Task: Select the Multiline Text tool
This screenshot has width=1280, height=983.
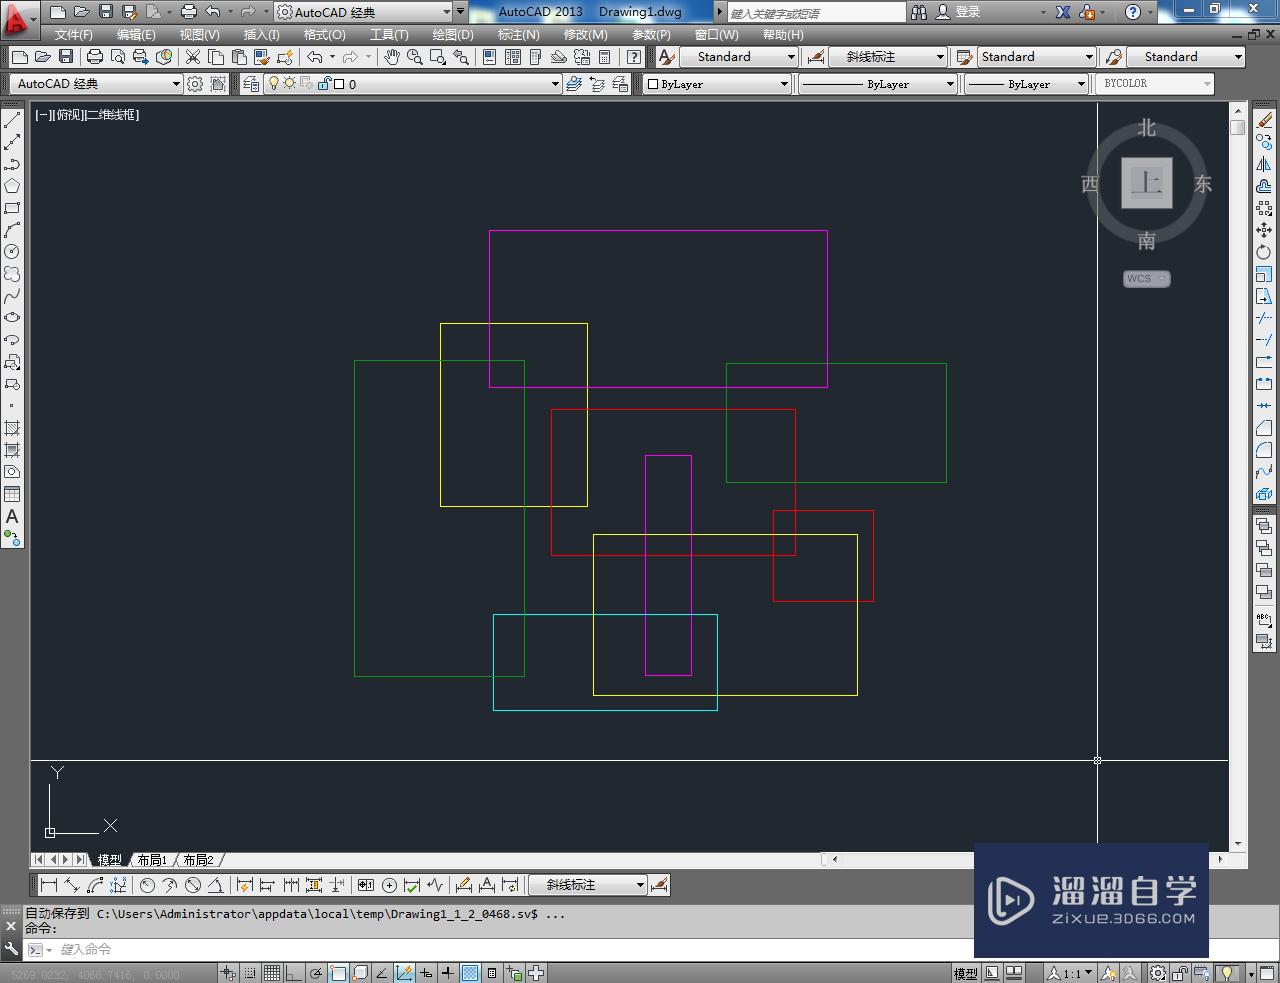Action: 12,517
